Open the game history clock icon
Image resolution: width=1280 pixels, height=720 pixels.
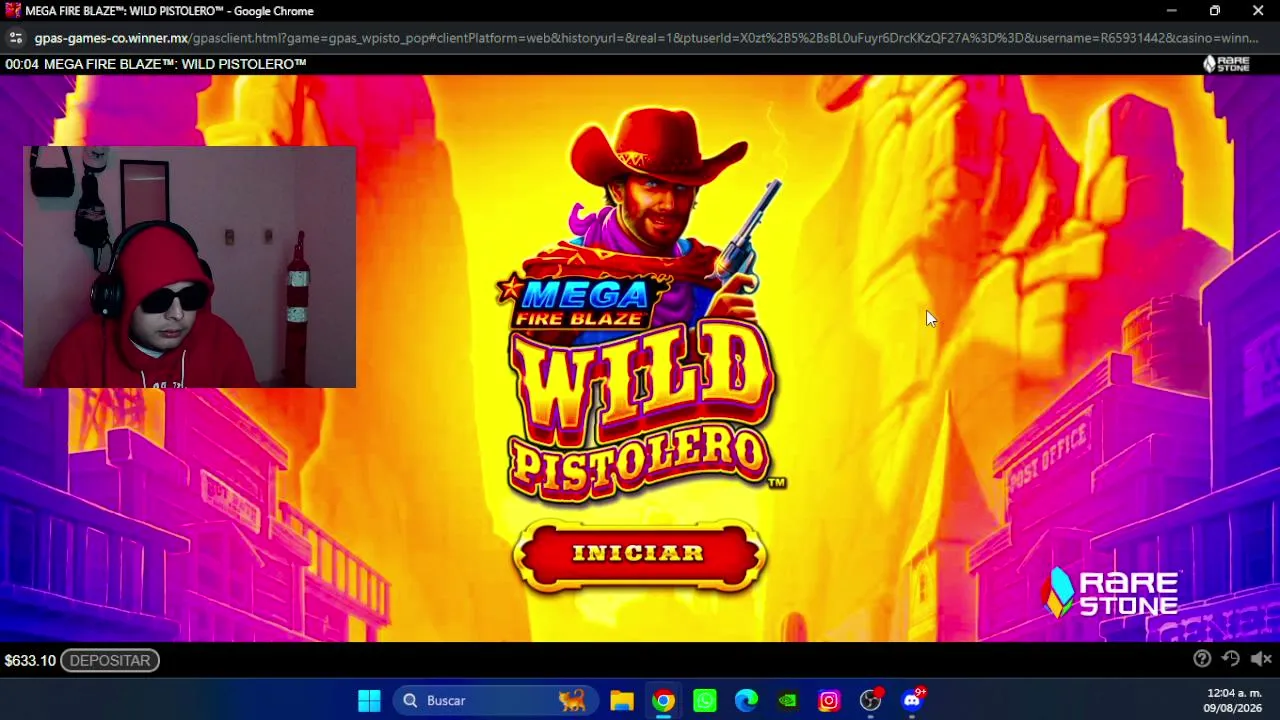click(1231, 659)
